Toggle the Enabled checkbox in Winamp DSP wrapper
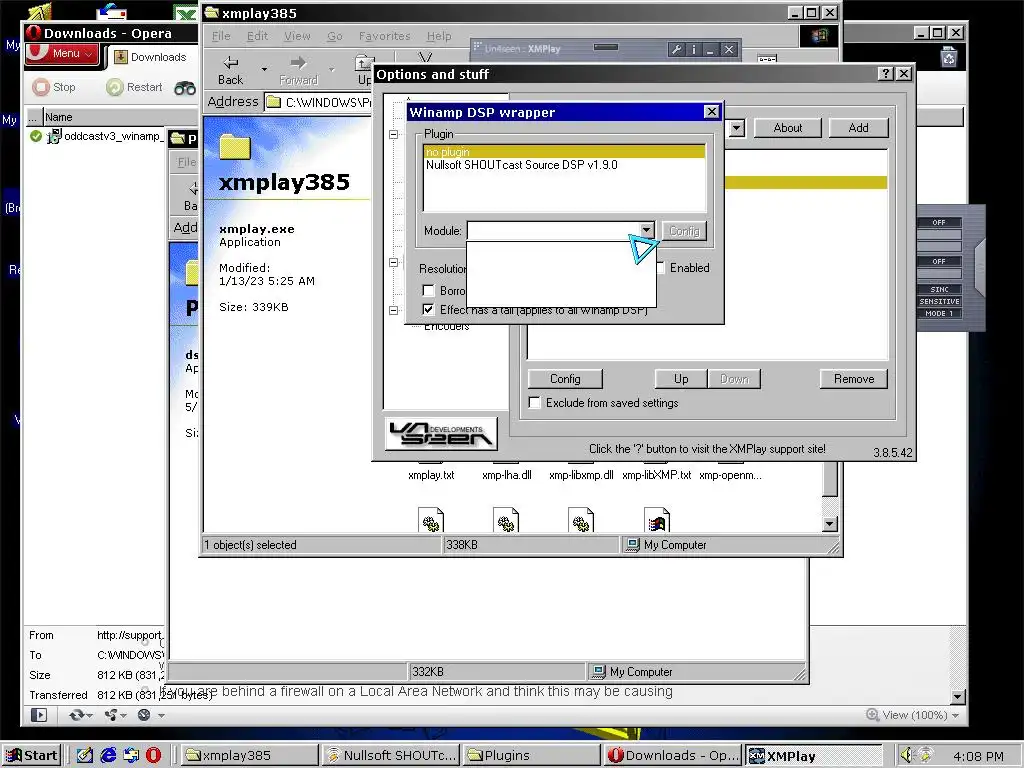The image size is (1024, 768). (x=661, y=268)
